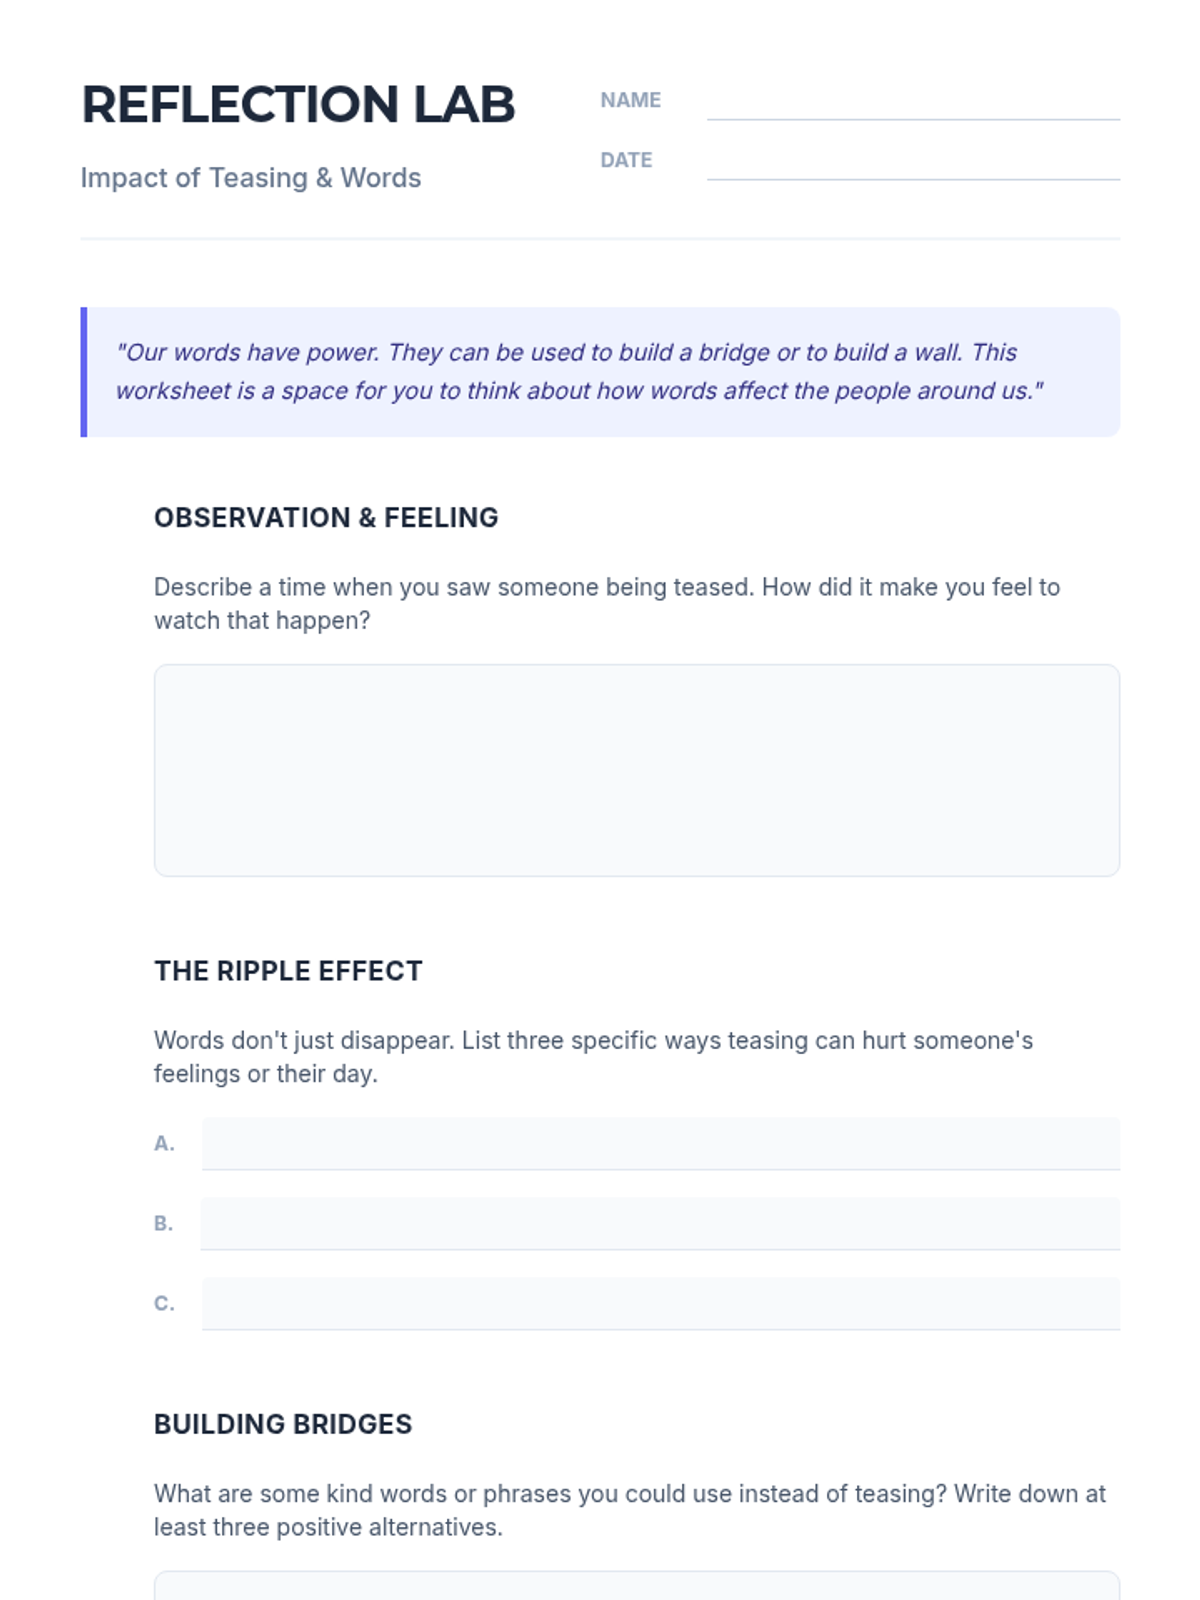The image size is (1200, 1600).
Task: Click the 'What are some kind words' prompt
Action: point(630,1510)
